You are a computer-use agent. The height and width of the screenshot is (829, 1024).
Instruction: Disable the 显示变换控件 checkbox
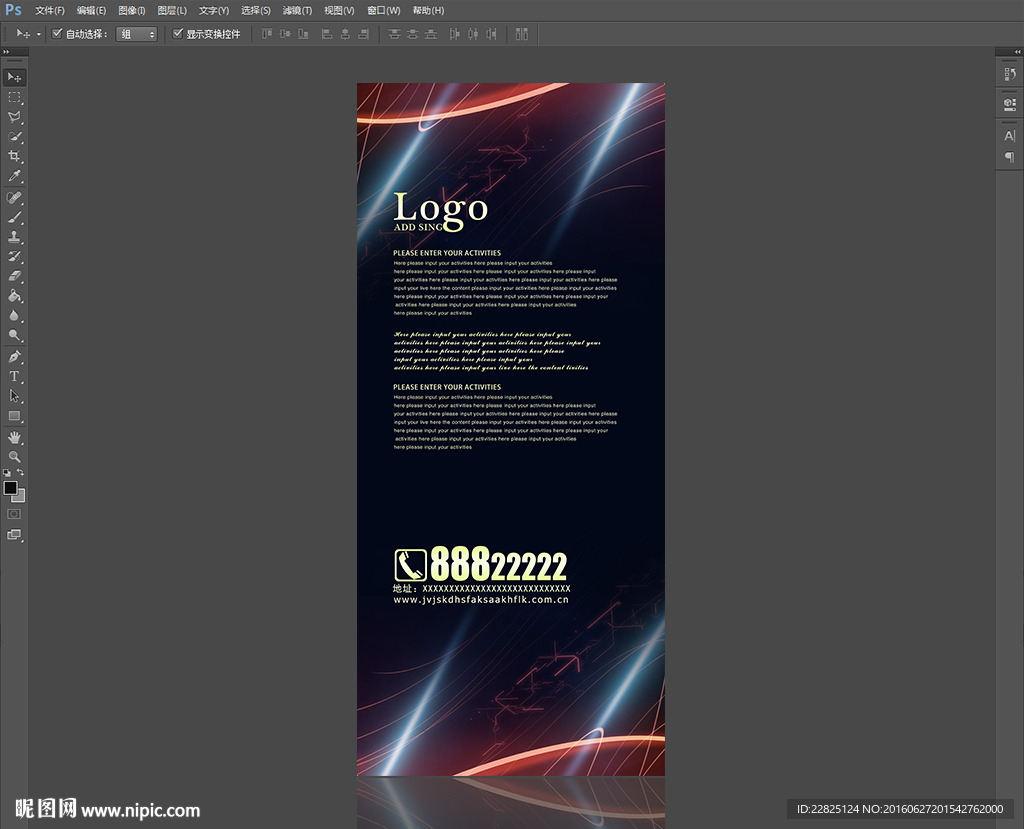(x=178, y=34)
